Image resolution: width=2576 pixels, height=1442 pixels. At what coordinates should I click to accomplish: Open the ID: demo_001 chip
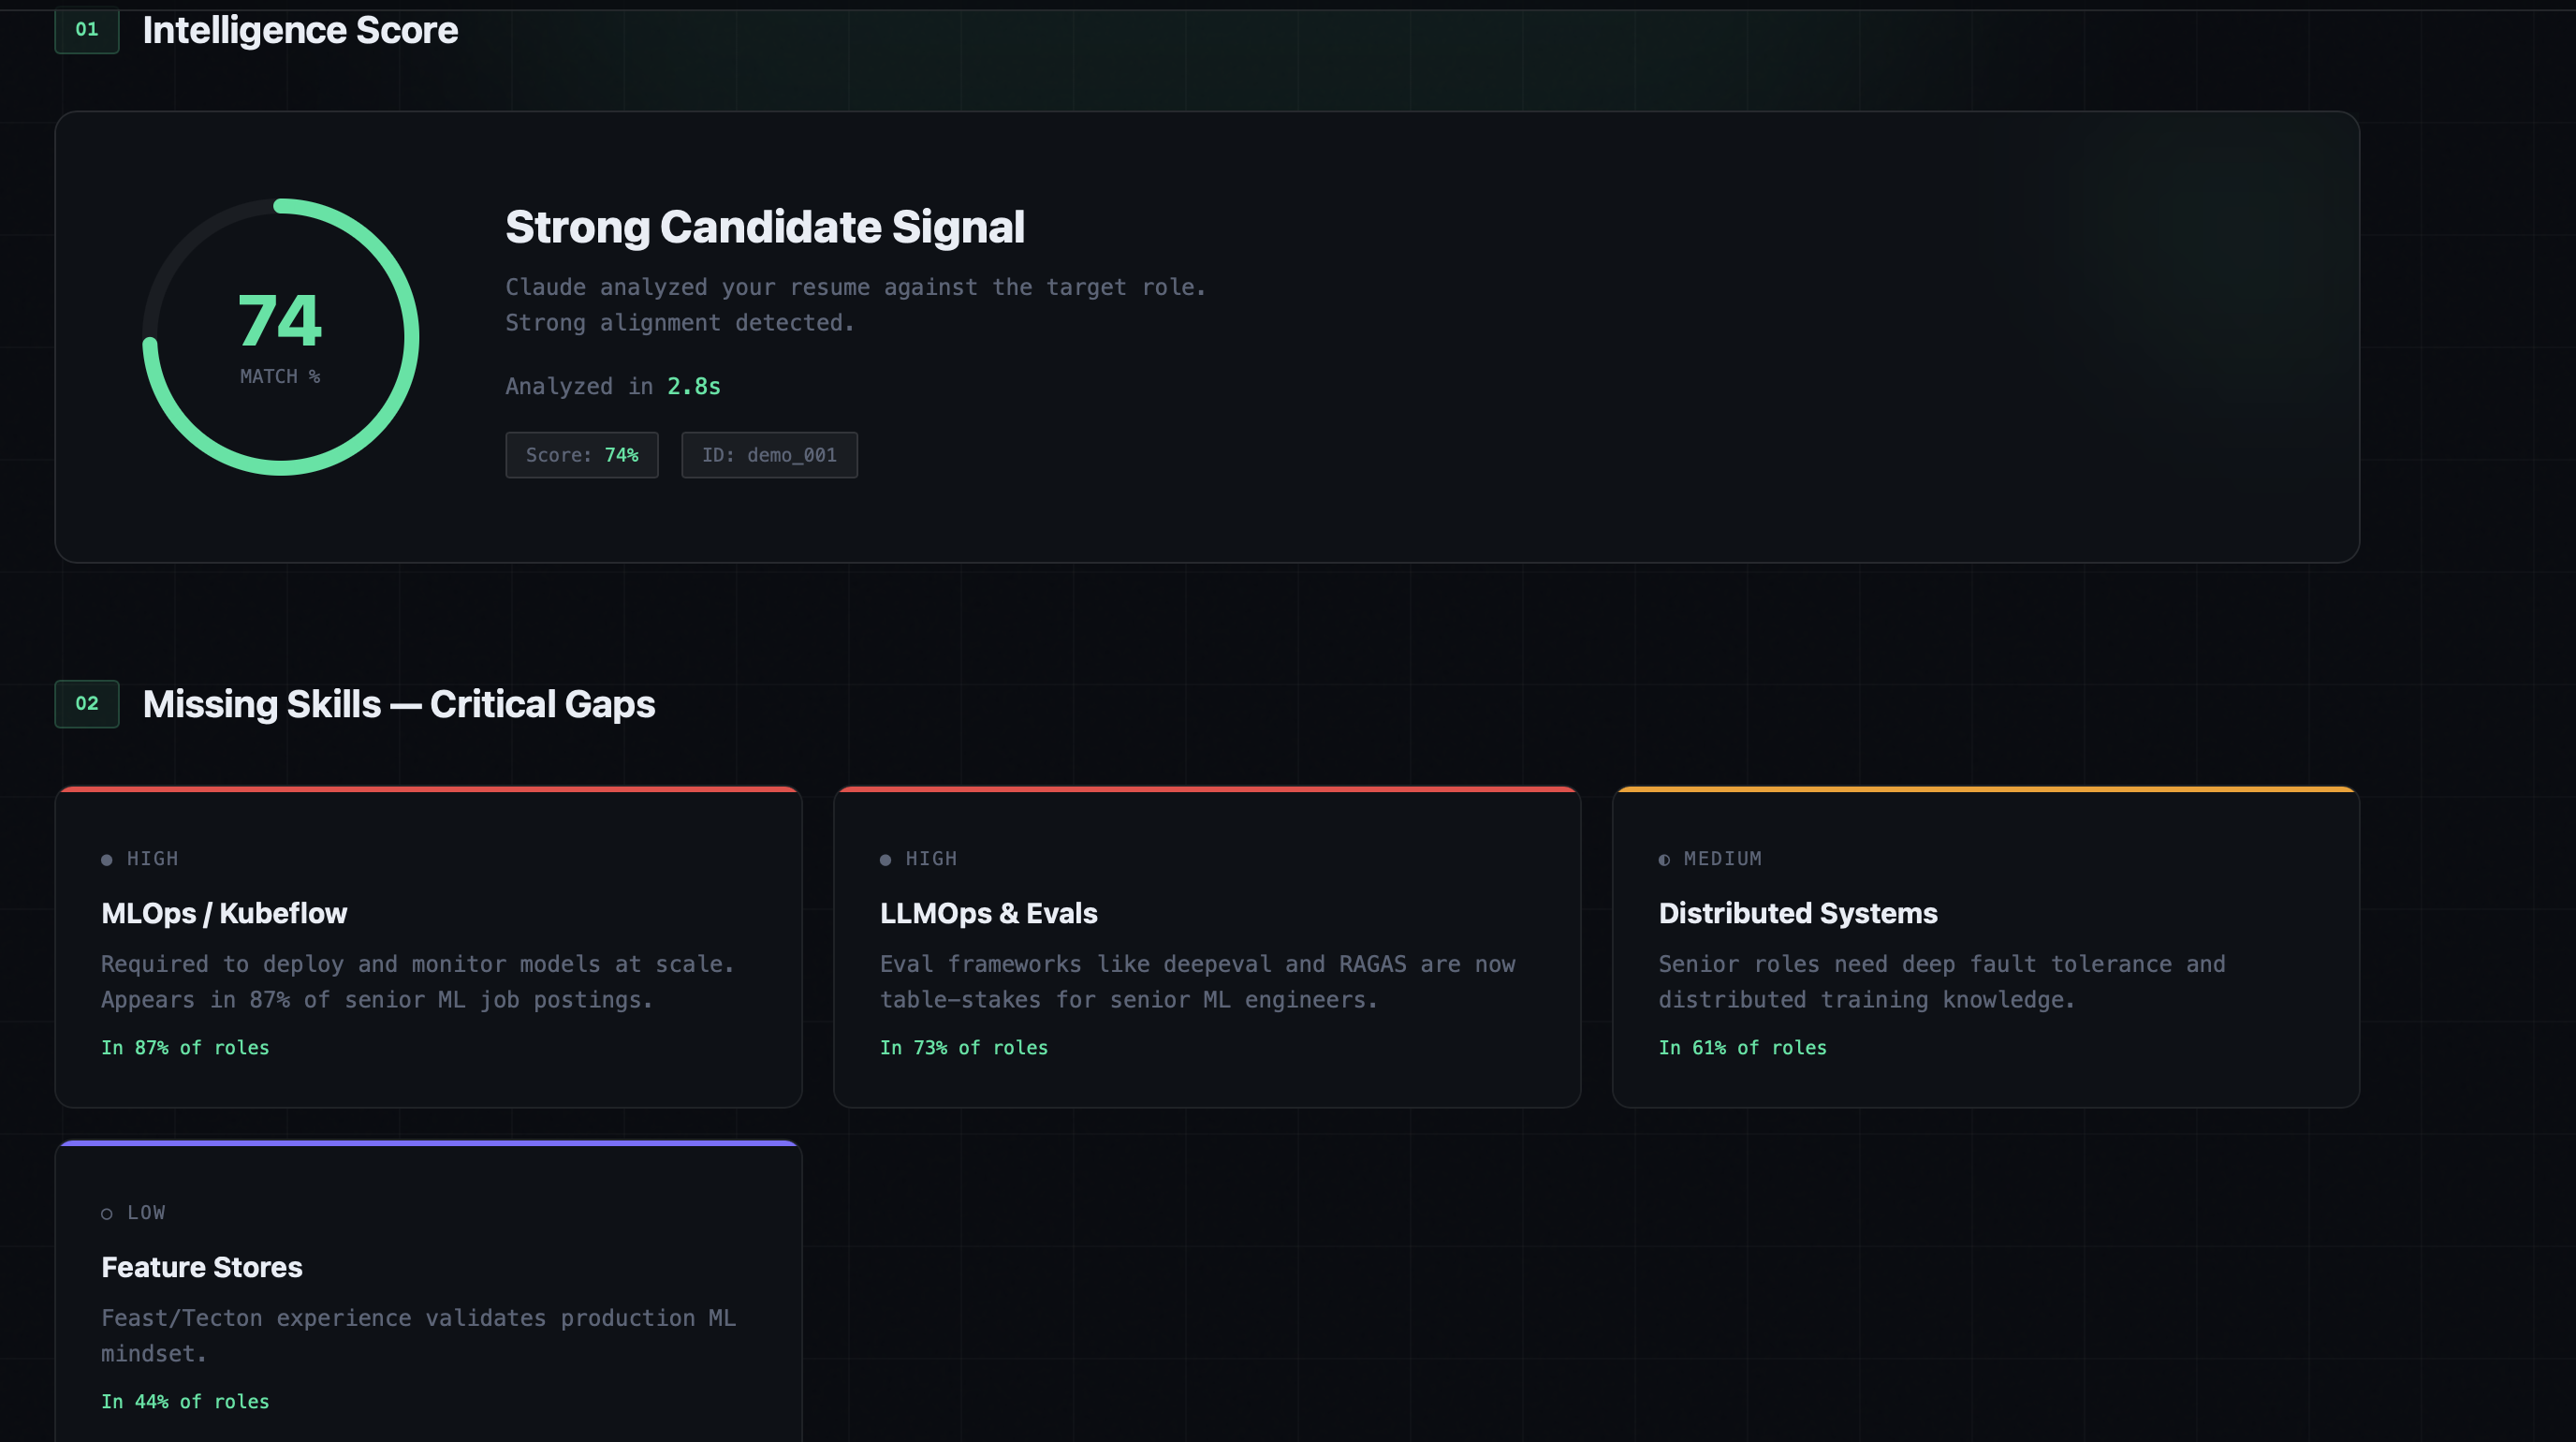768,455
